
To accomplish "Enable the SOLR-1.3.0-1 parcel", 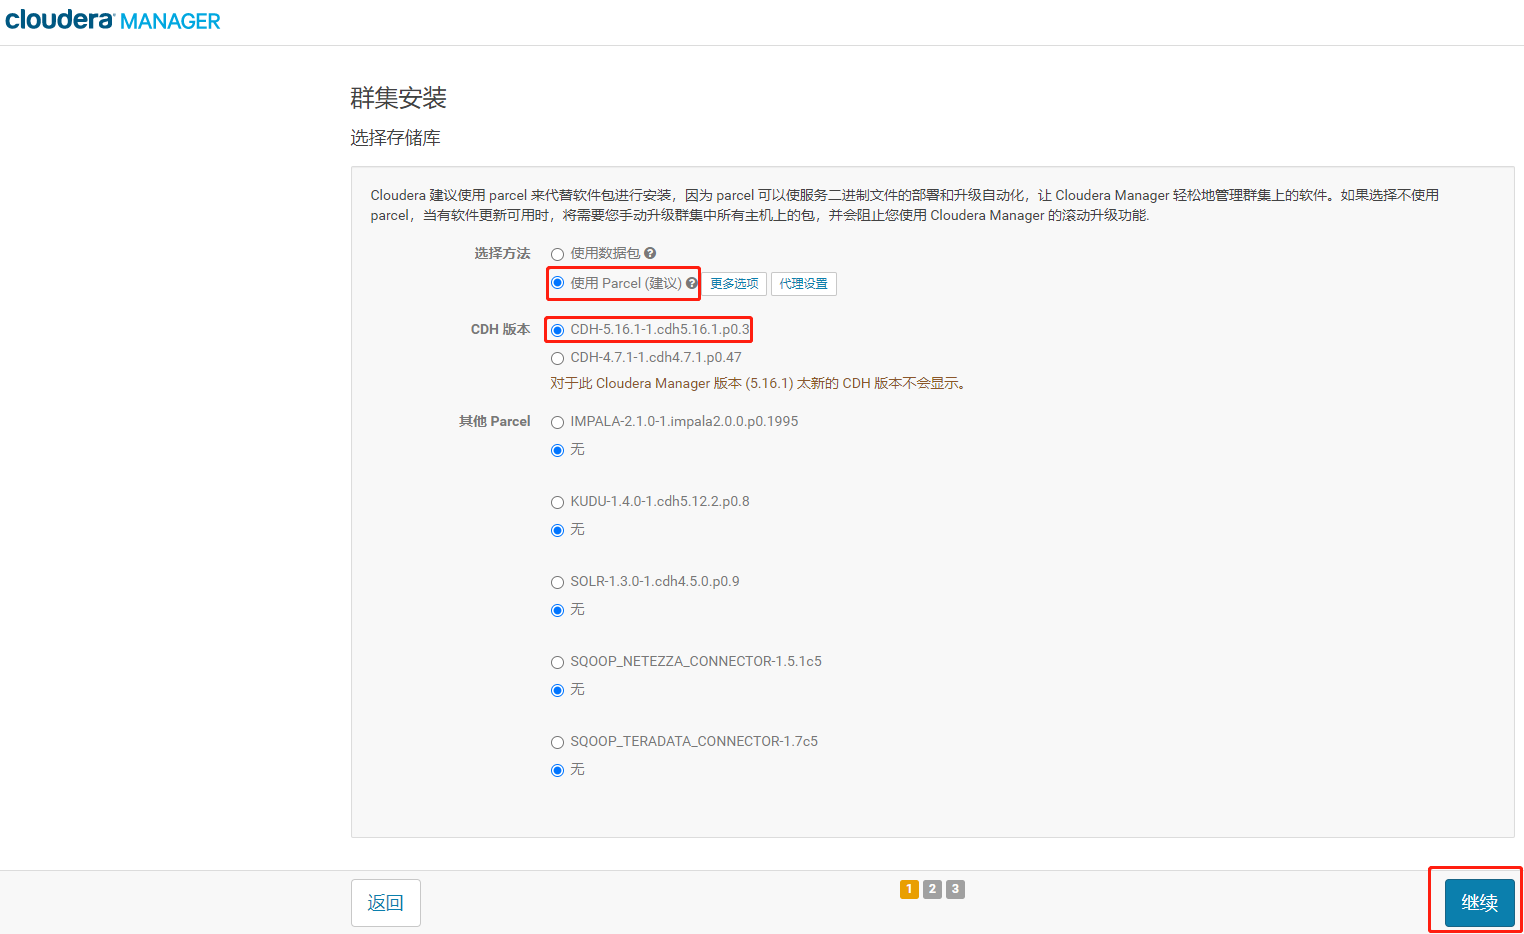I will (x=557, y=581).
